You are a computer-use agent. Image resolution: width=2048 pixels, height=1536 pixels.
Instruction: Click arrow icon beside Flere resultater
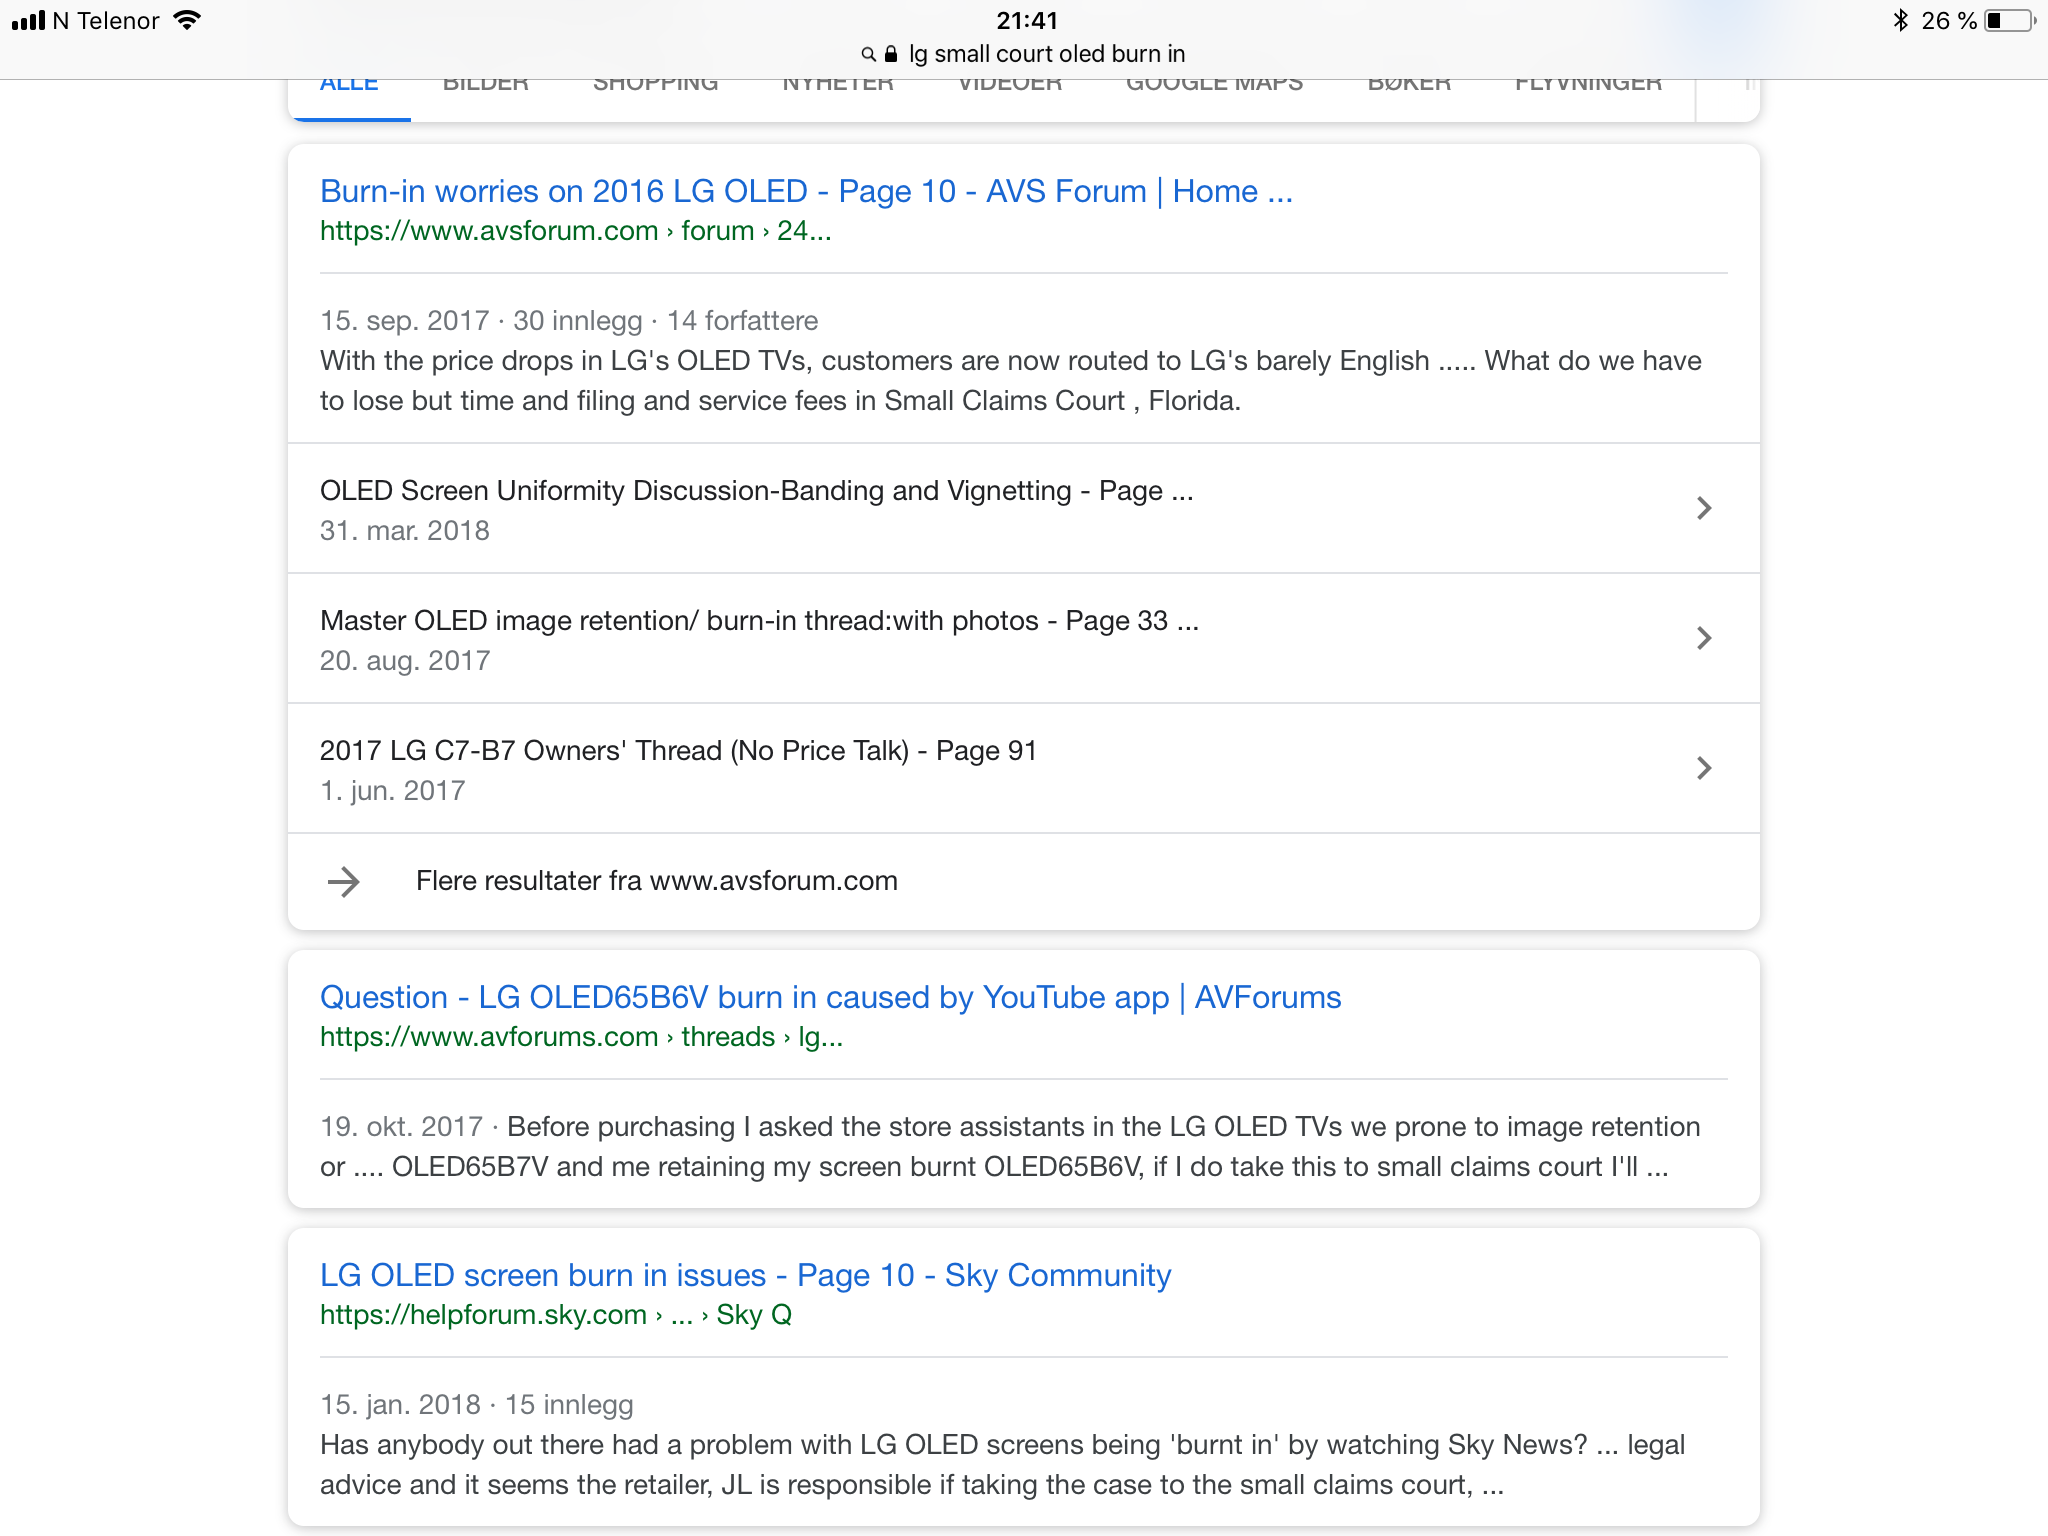click(x=343, y=881)
